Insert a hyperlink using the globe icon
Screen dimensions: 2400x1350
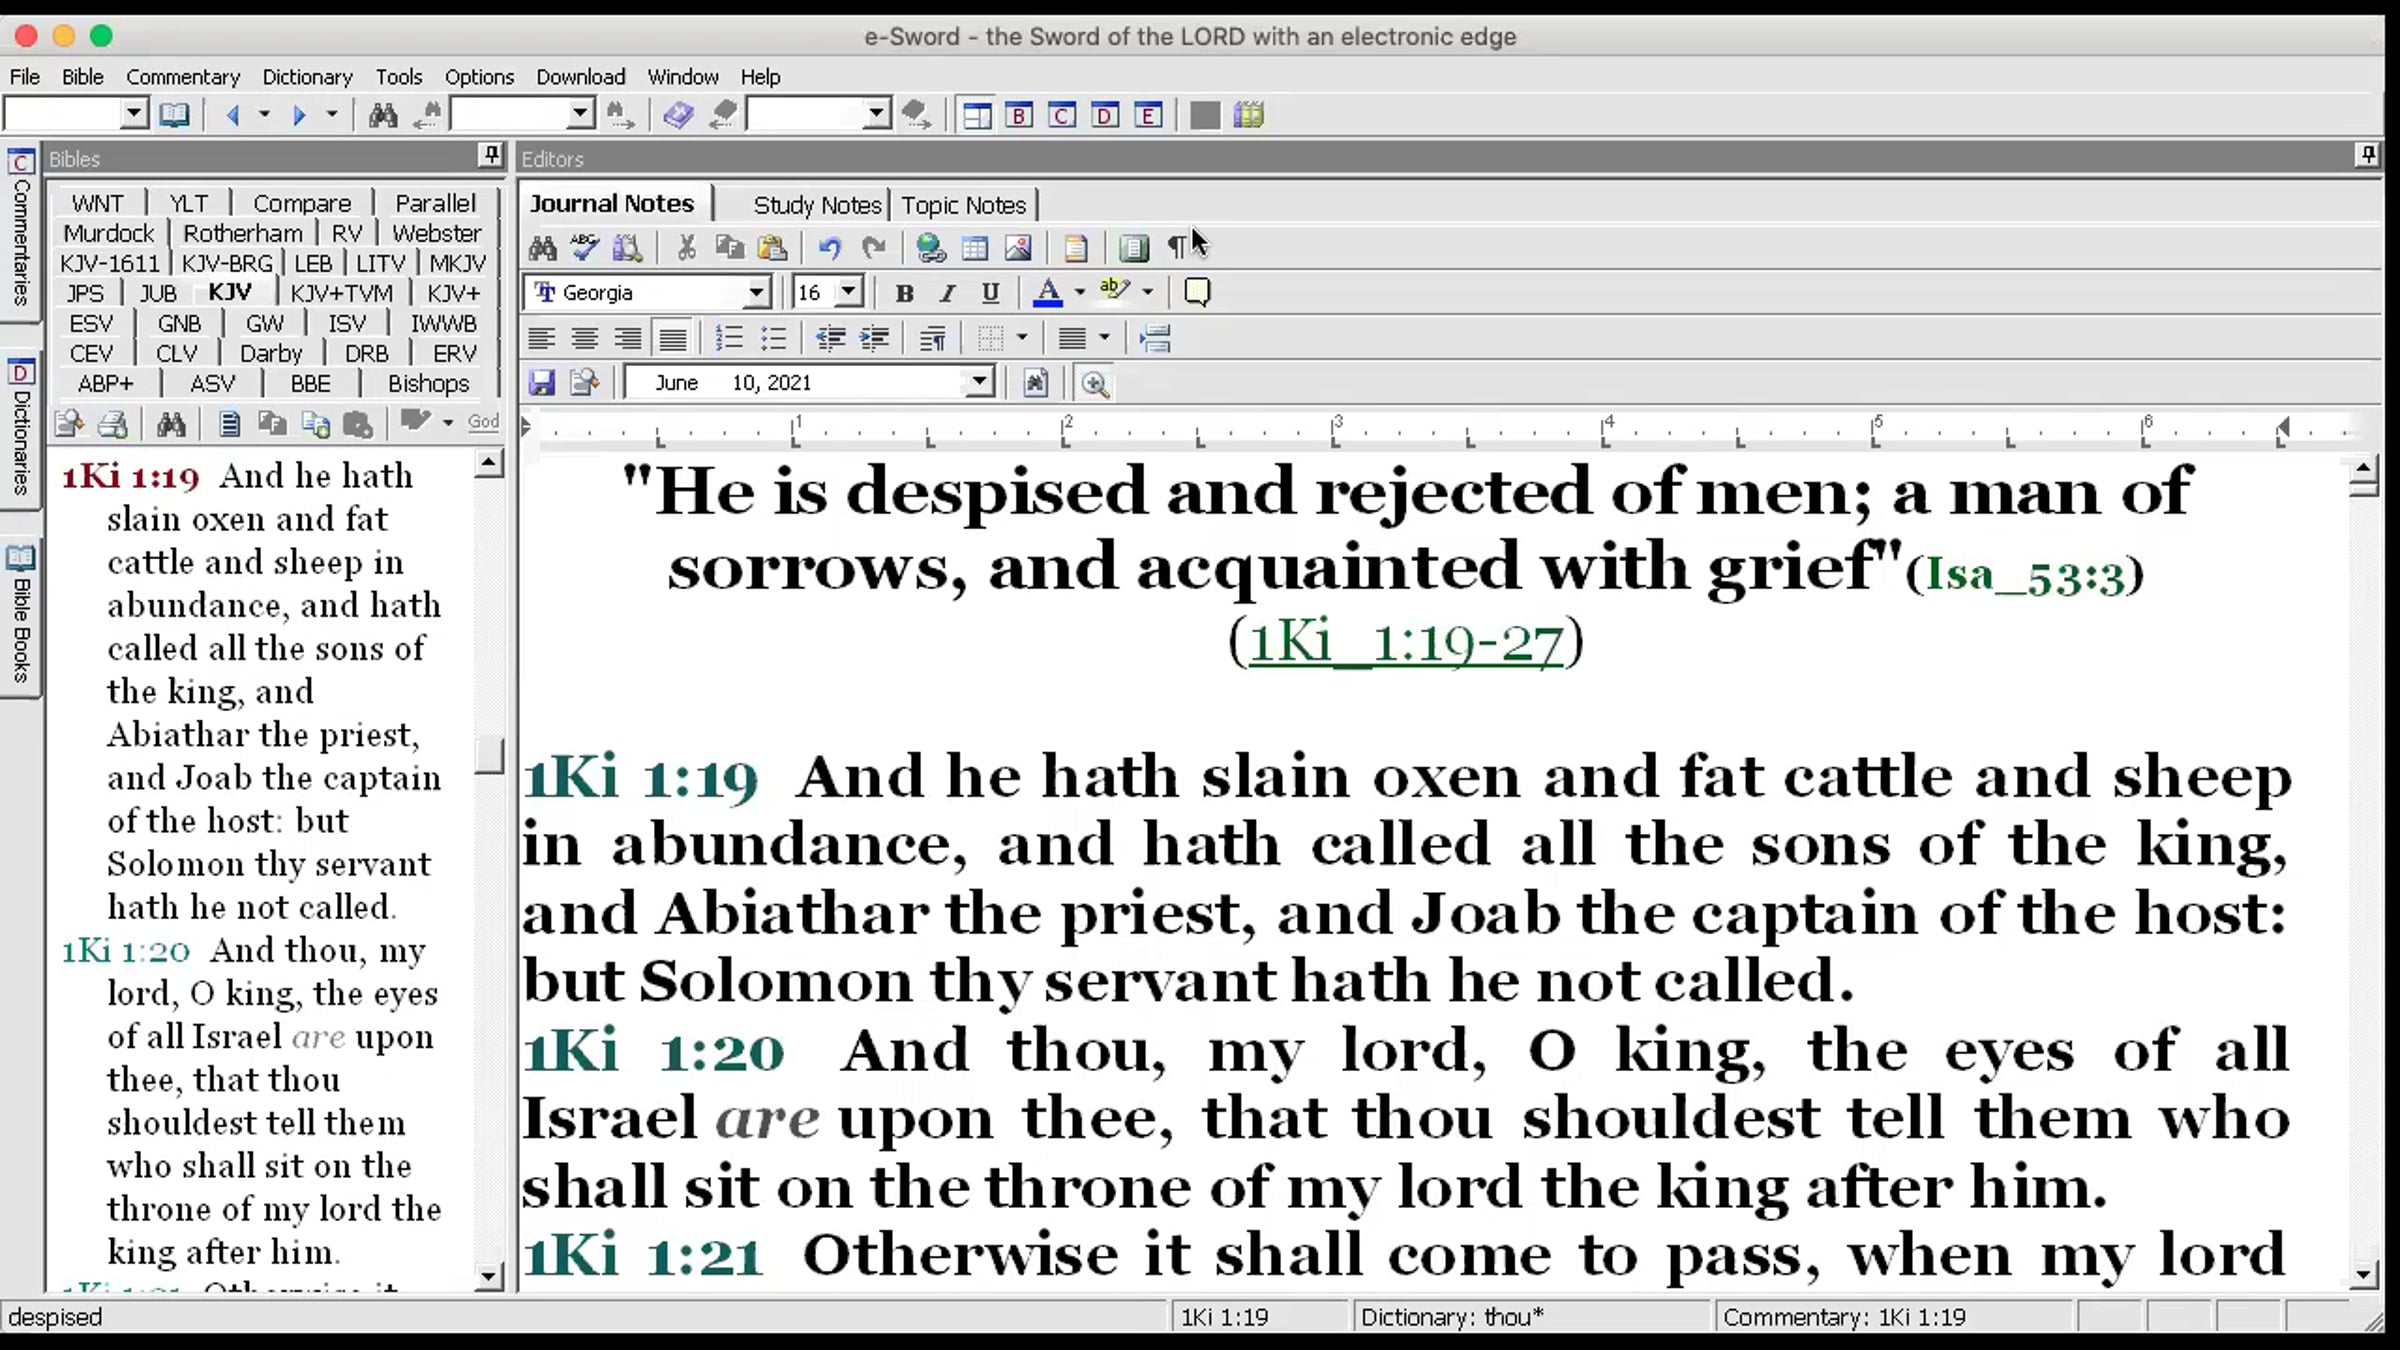tap(930, 247)
